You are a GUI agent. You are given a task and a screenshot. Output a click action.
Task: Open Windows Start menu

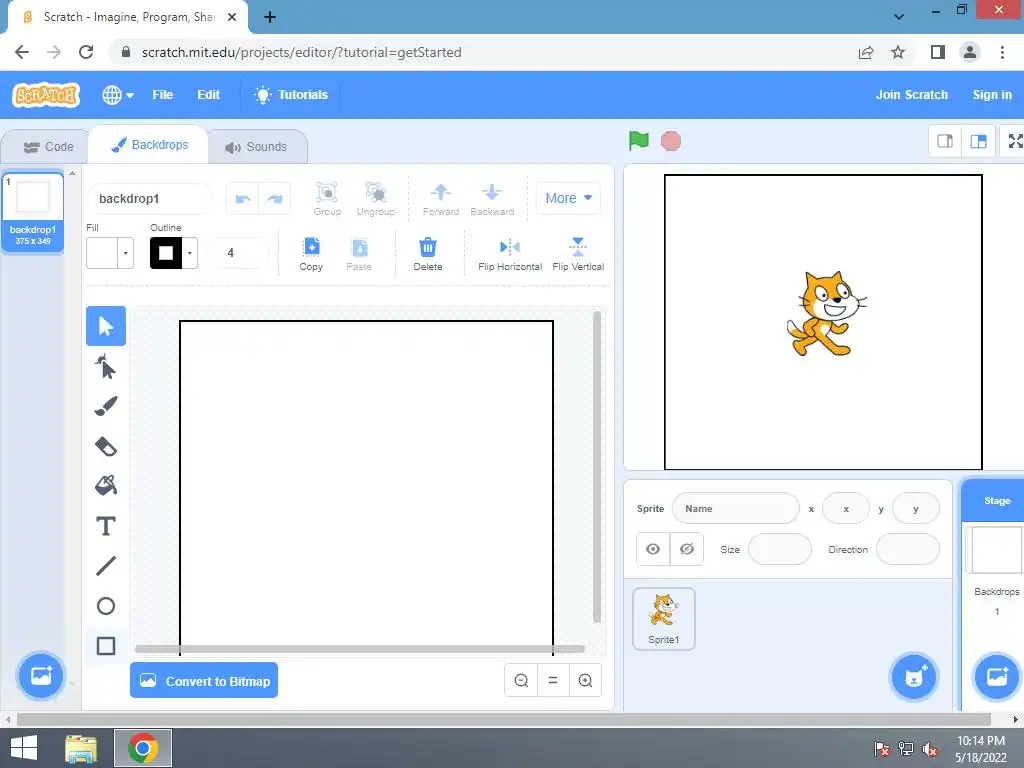24,748
